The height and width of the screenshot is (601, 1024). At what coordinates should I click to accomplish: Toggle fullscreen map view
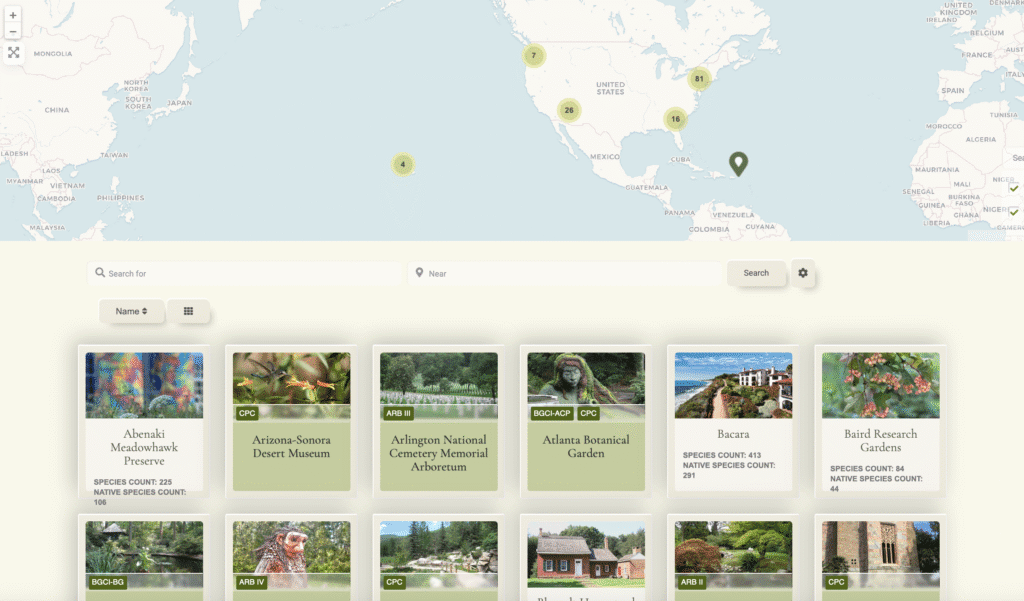point(13,53)
